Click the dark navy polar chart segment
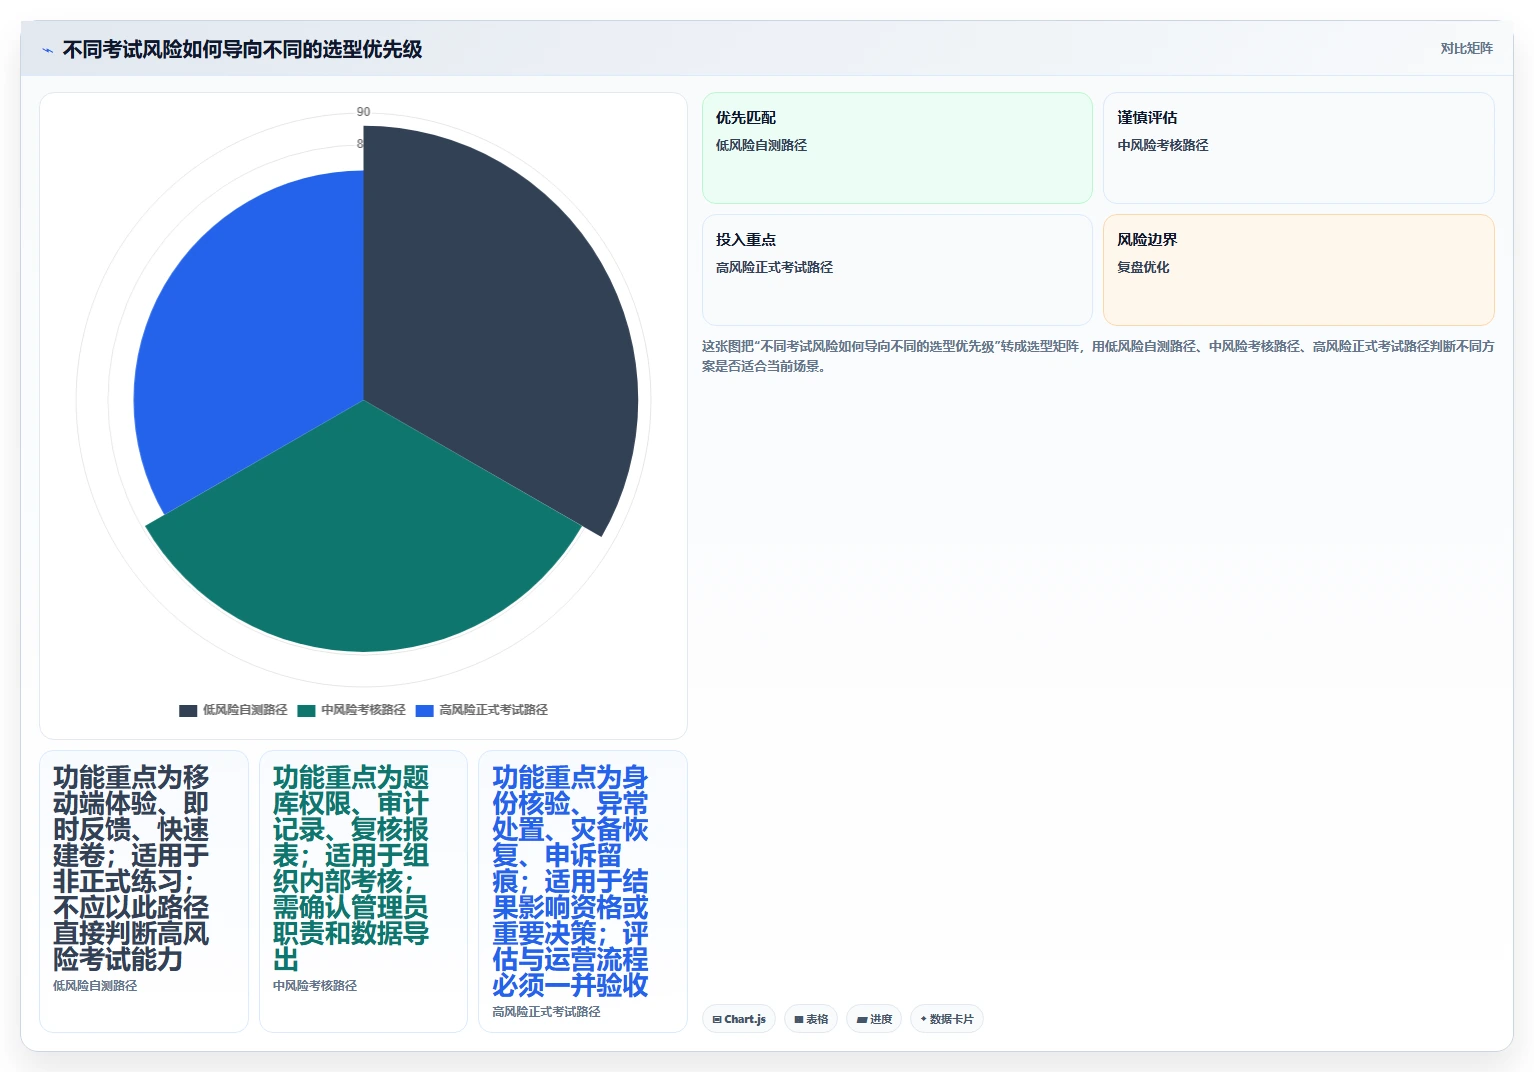Screen dimensions: 1534x1072 pos(500,320)
